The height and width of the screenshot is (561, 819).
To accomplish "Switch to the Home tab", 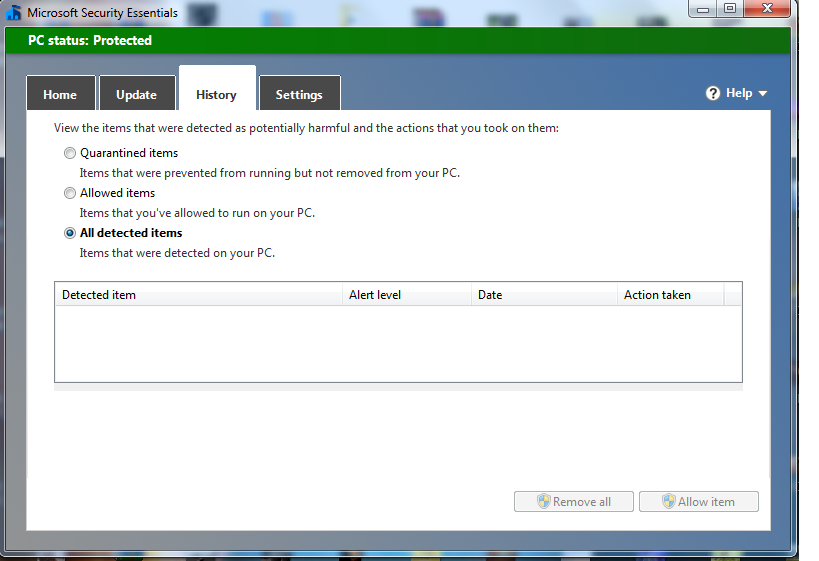I will [x=60, y=95].
